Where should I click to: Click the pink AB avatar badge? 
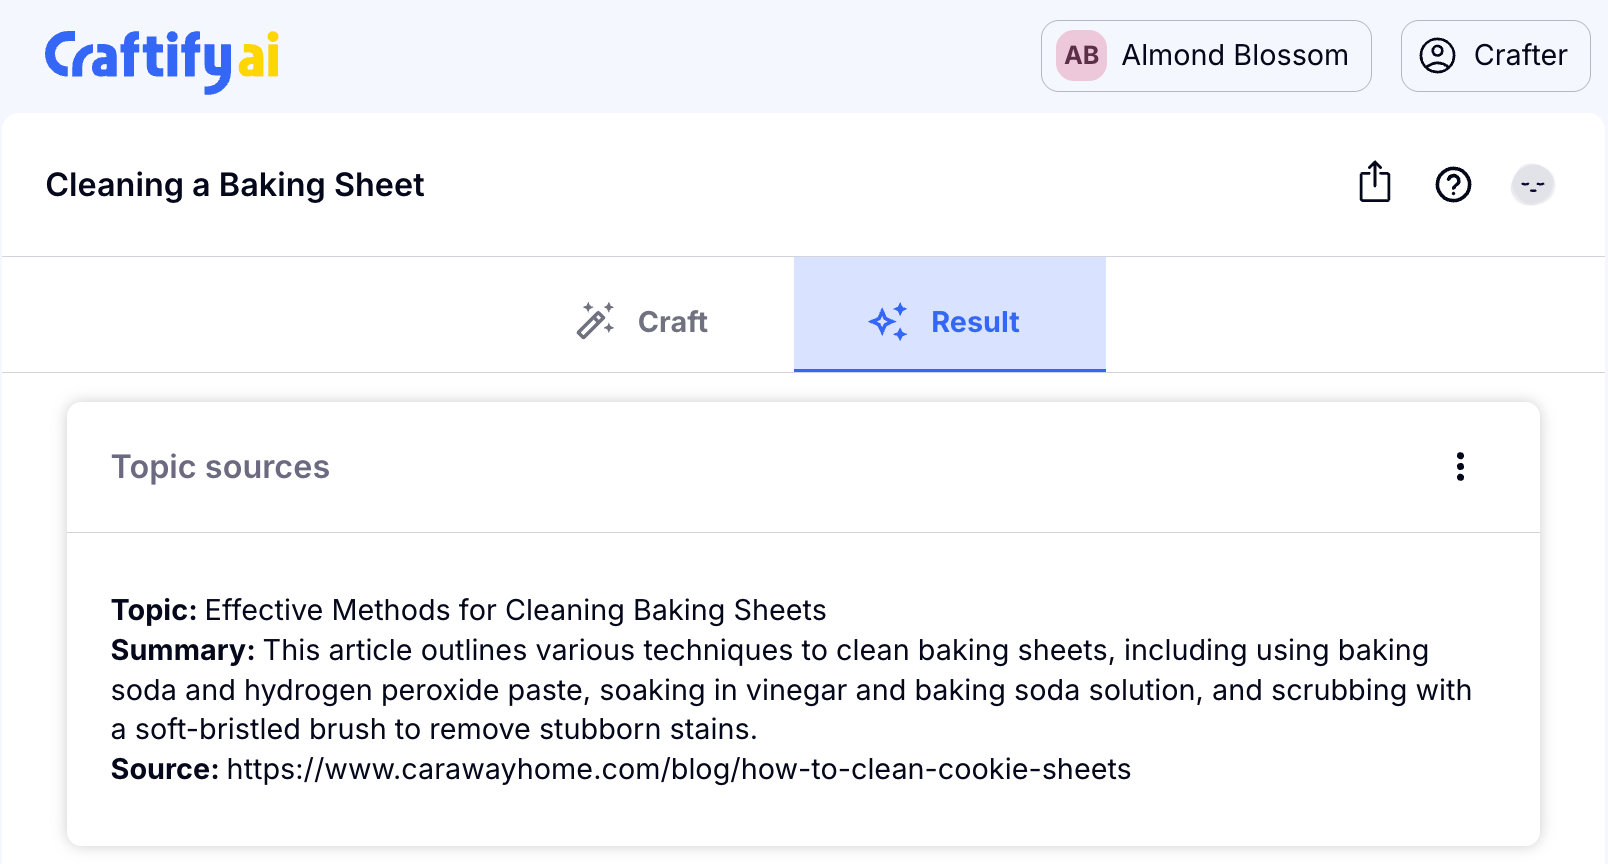pos(1081,56)
